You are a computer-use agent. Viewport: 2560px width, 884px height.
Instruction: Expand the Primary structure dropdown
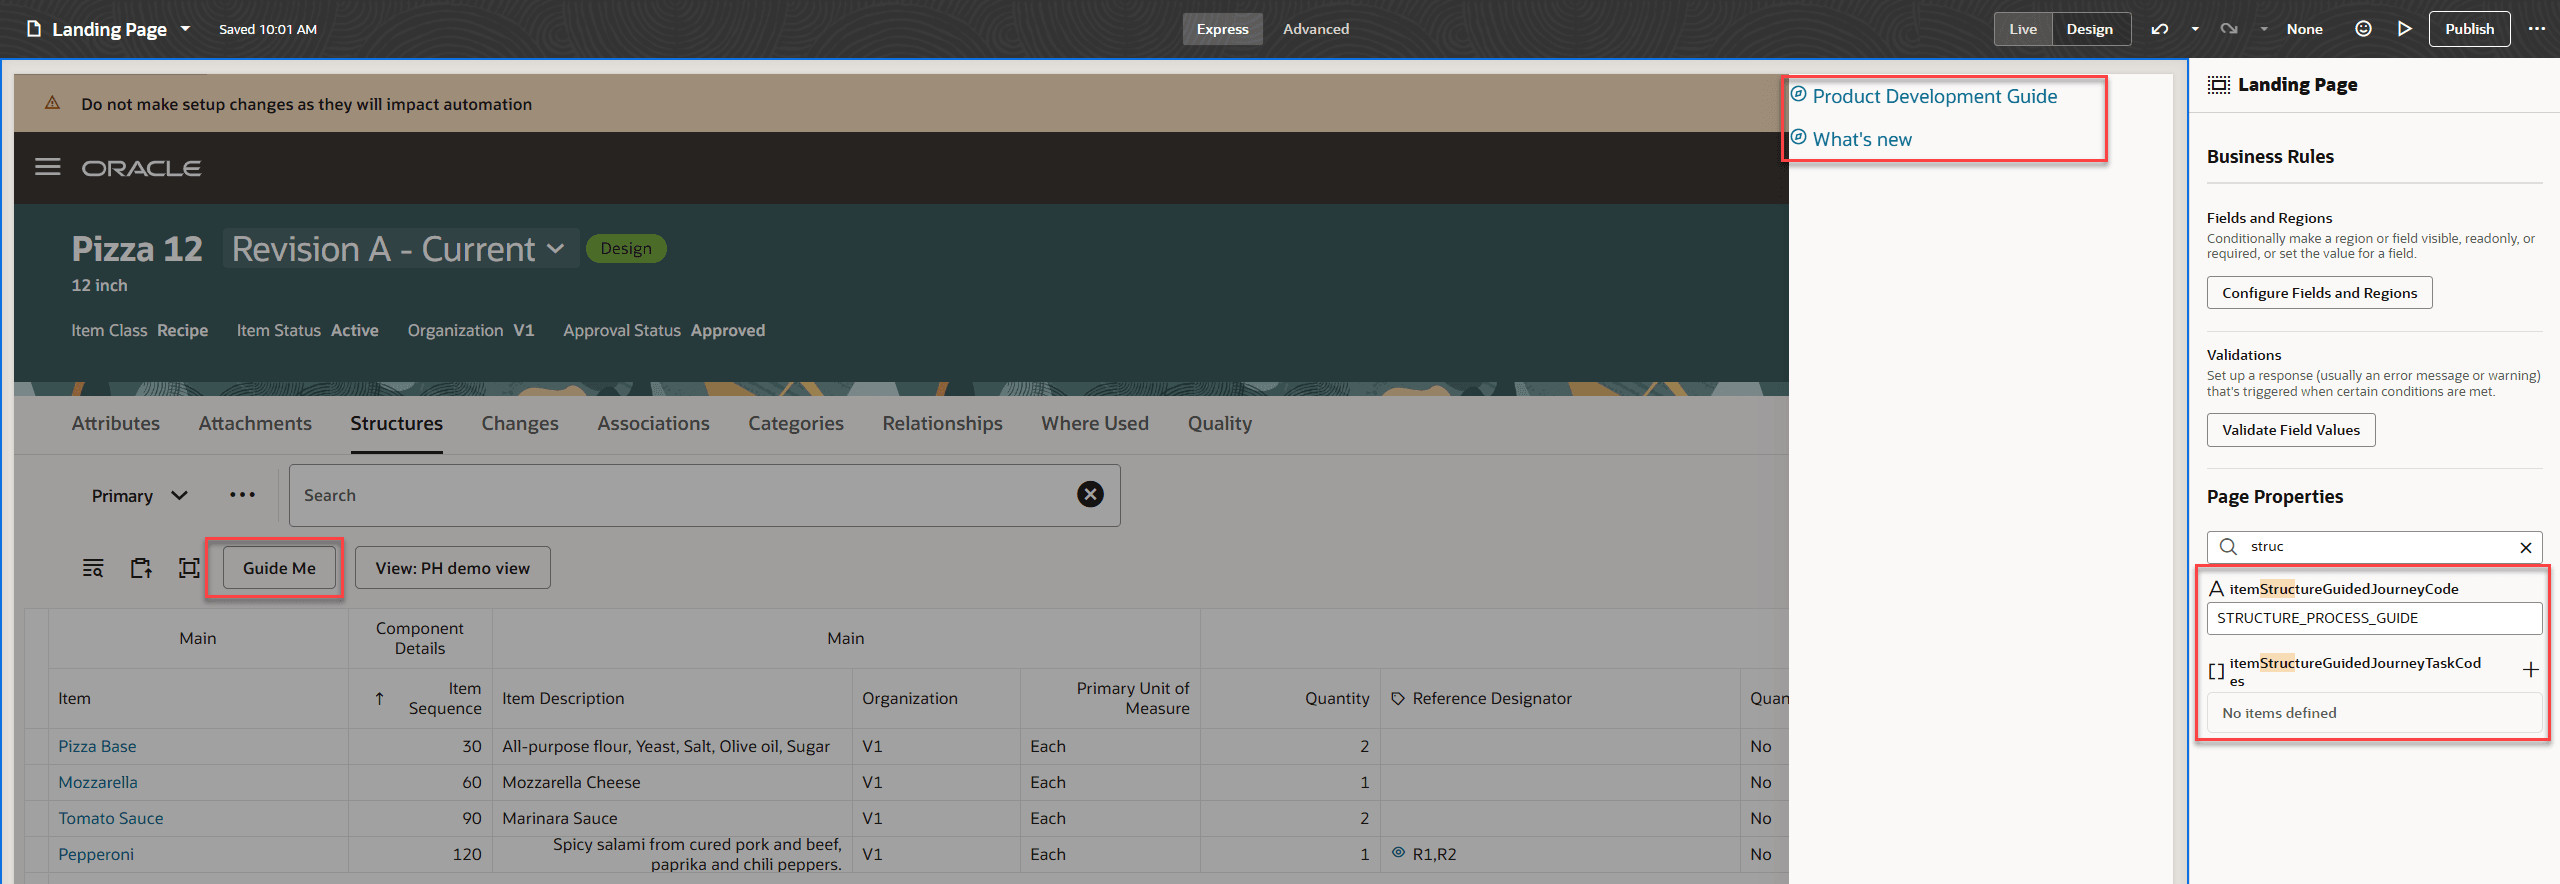(139, 496)
